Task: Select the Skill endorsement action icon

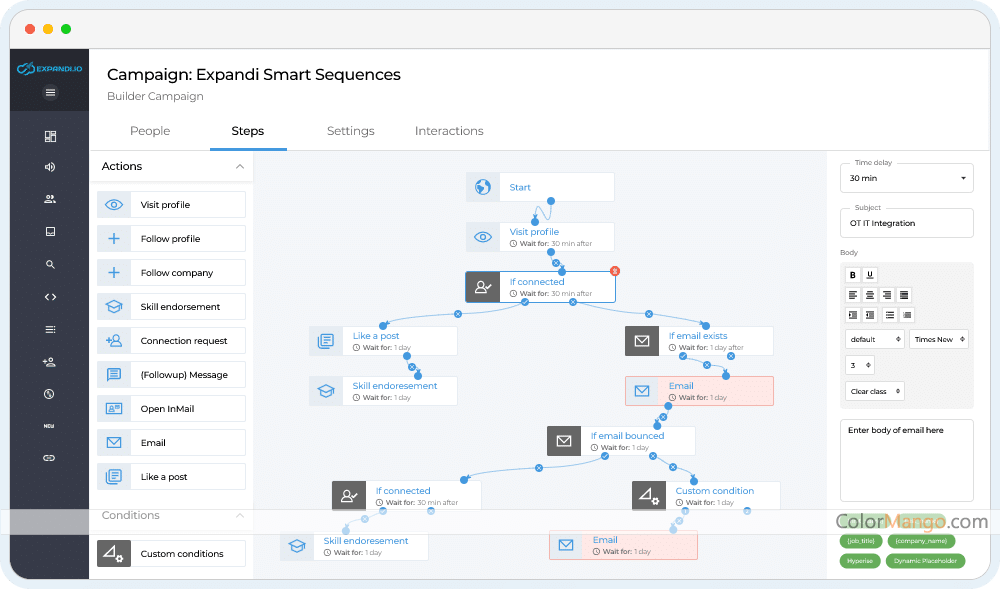Action: coord(114,307)
